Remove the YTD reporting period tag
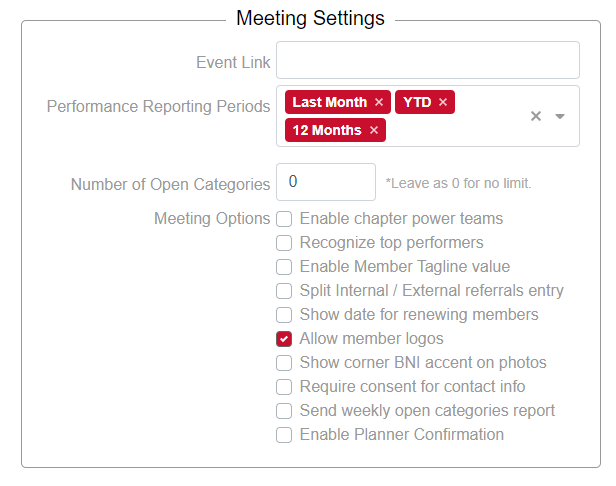Screen dimensions: 616x486 (x=443, y=102)
